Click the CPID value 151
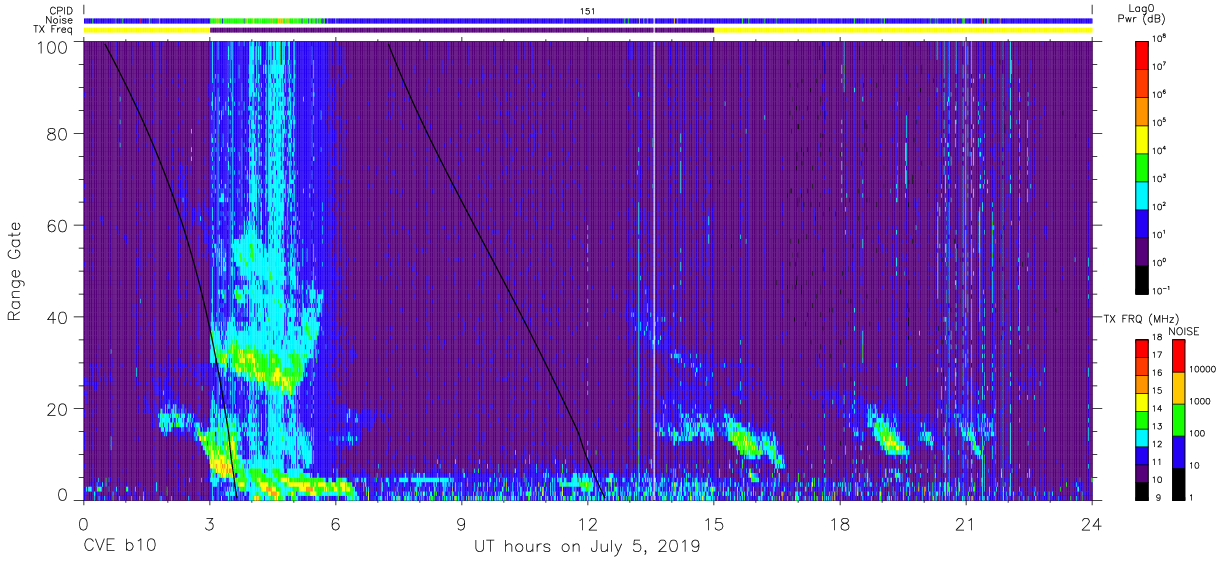 (x=588, y=11)
